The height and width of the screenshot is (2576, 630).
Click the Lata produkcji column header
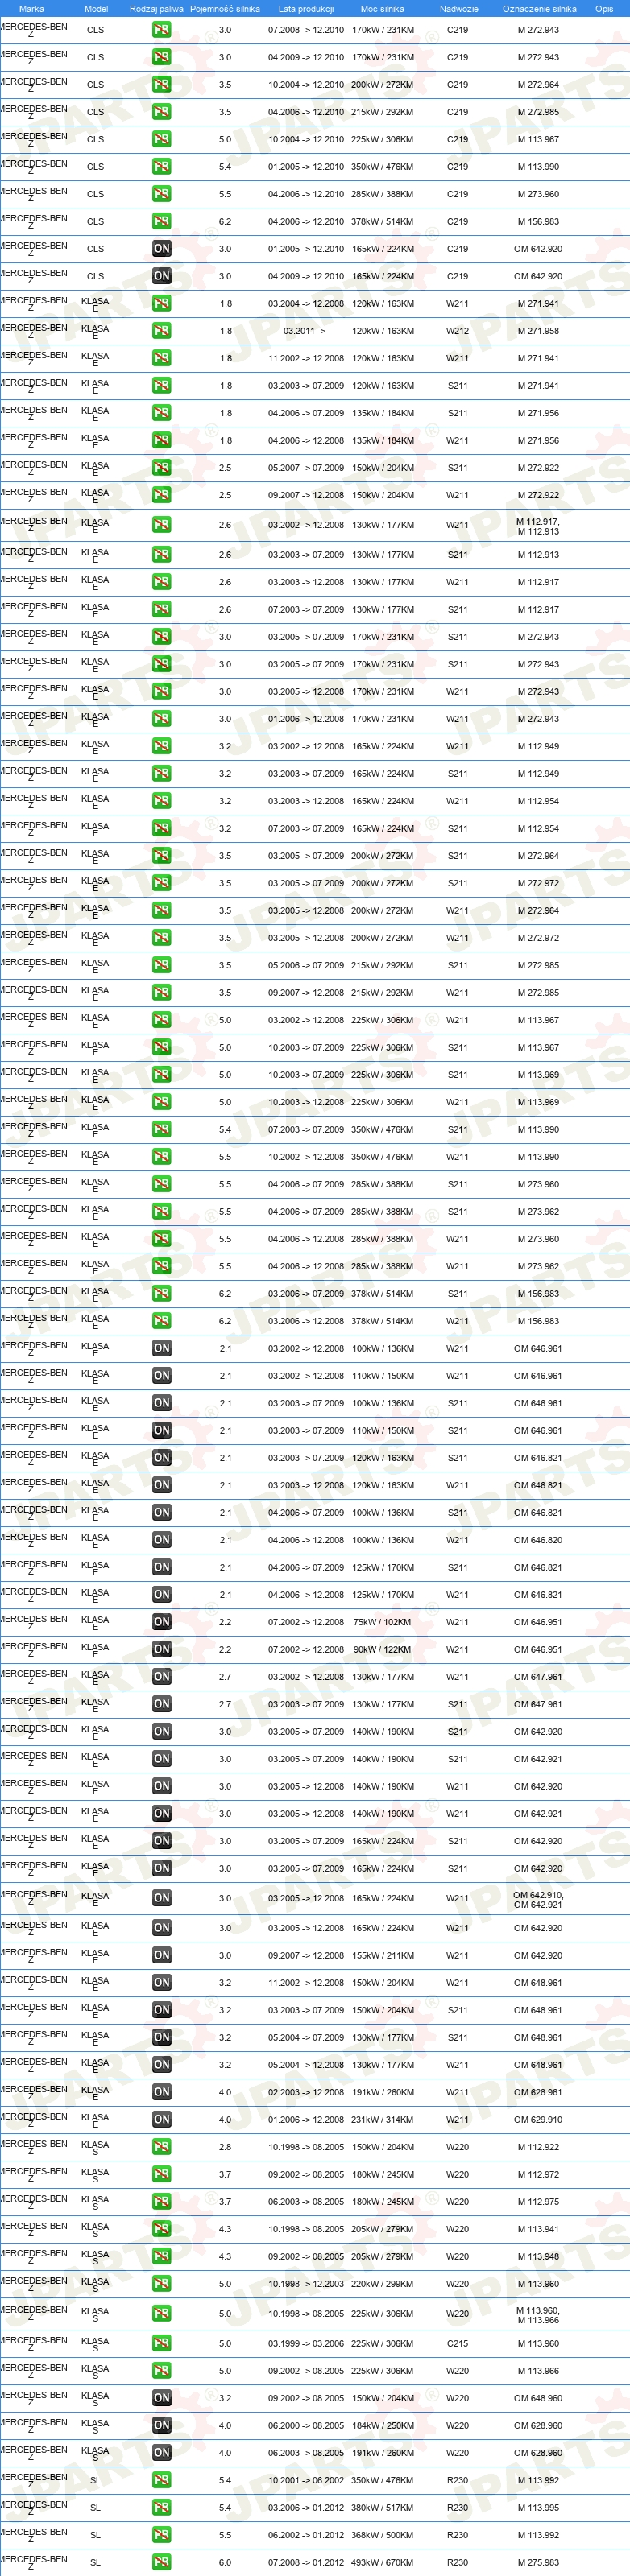point(306,9)
